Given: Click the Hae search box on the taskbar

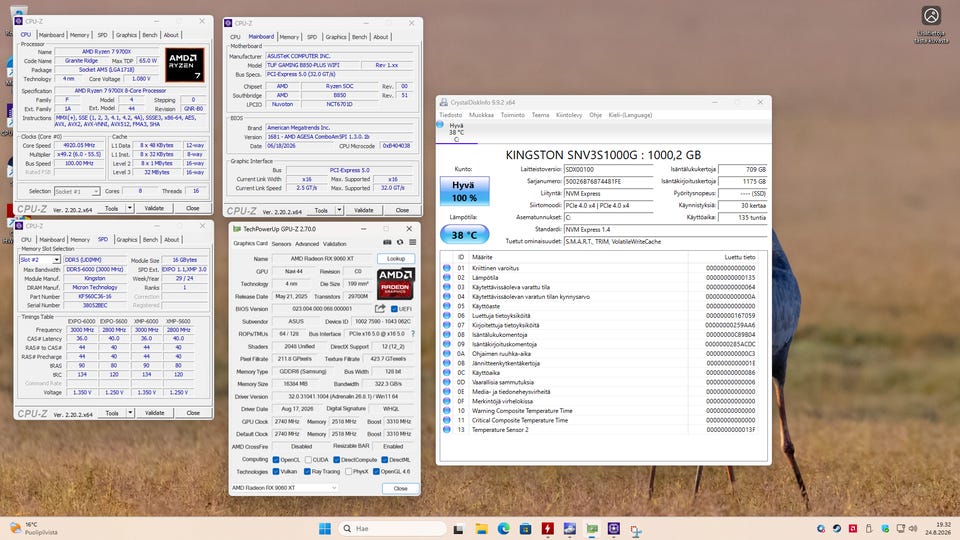Looking at the screenshot, I should coord(392,528).
